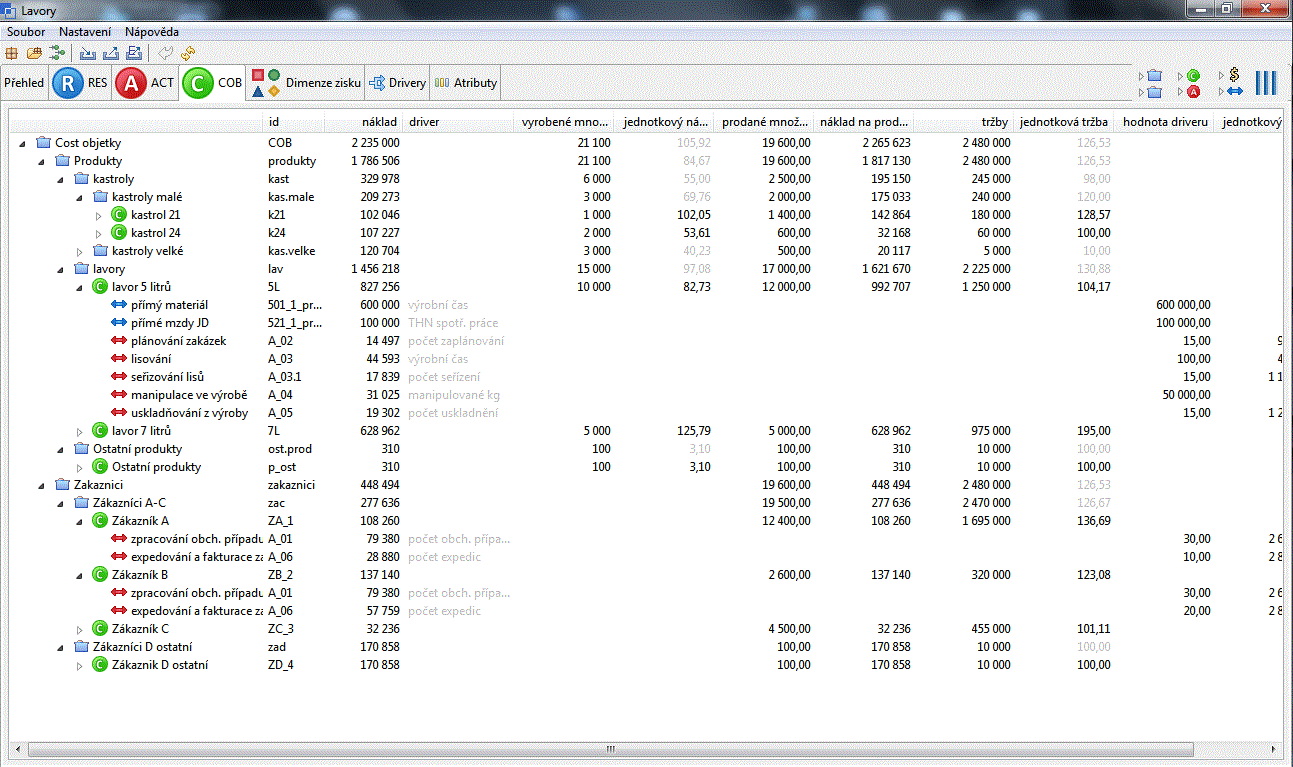This screenshot has width=1293, height=767.
Task: Click the tree structure toolbar icon
Action: [56, 53]
